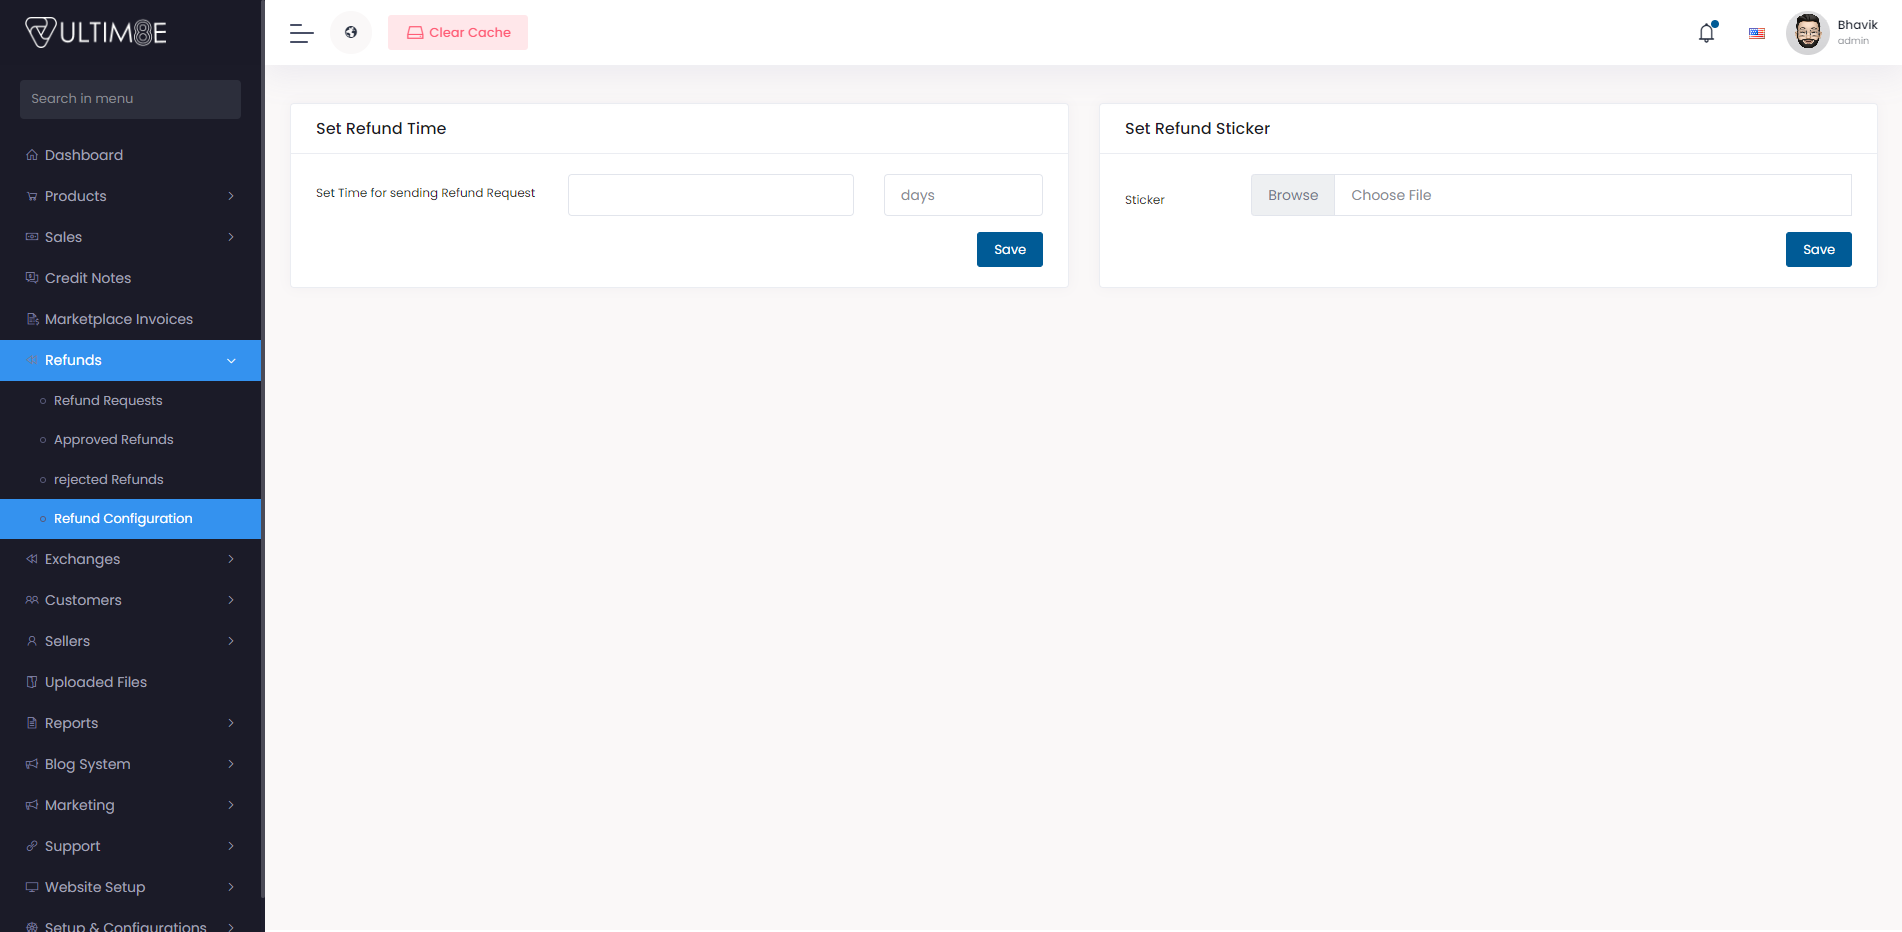1902x932 pixels.
Task: Browse for a refund sticker file
Action: [x=1292, y=195]
